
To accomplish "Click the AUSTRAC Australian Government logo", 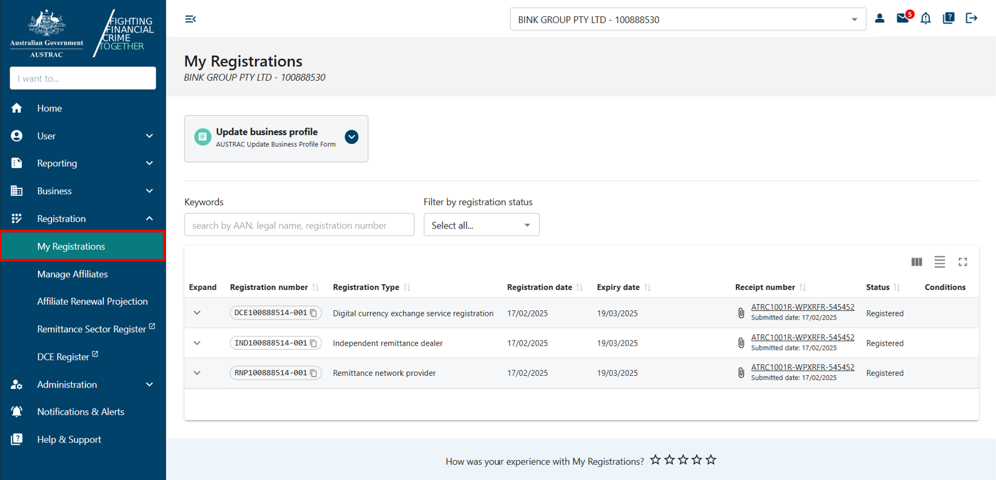I will [x=46, y=33].
